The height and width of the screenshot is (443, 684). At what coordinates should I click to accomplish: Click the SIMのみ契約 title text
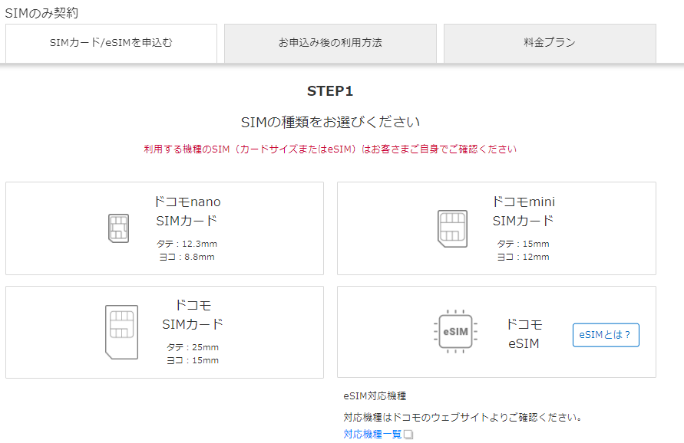pos(42,13)
